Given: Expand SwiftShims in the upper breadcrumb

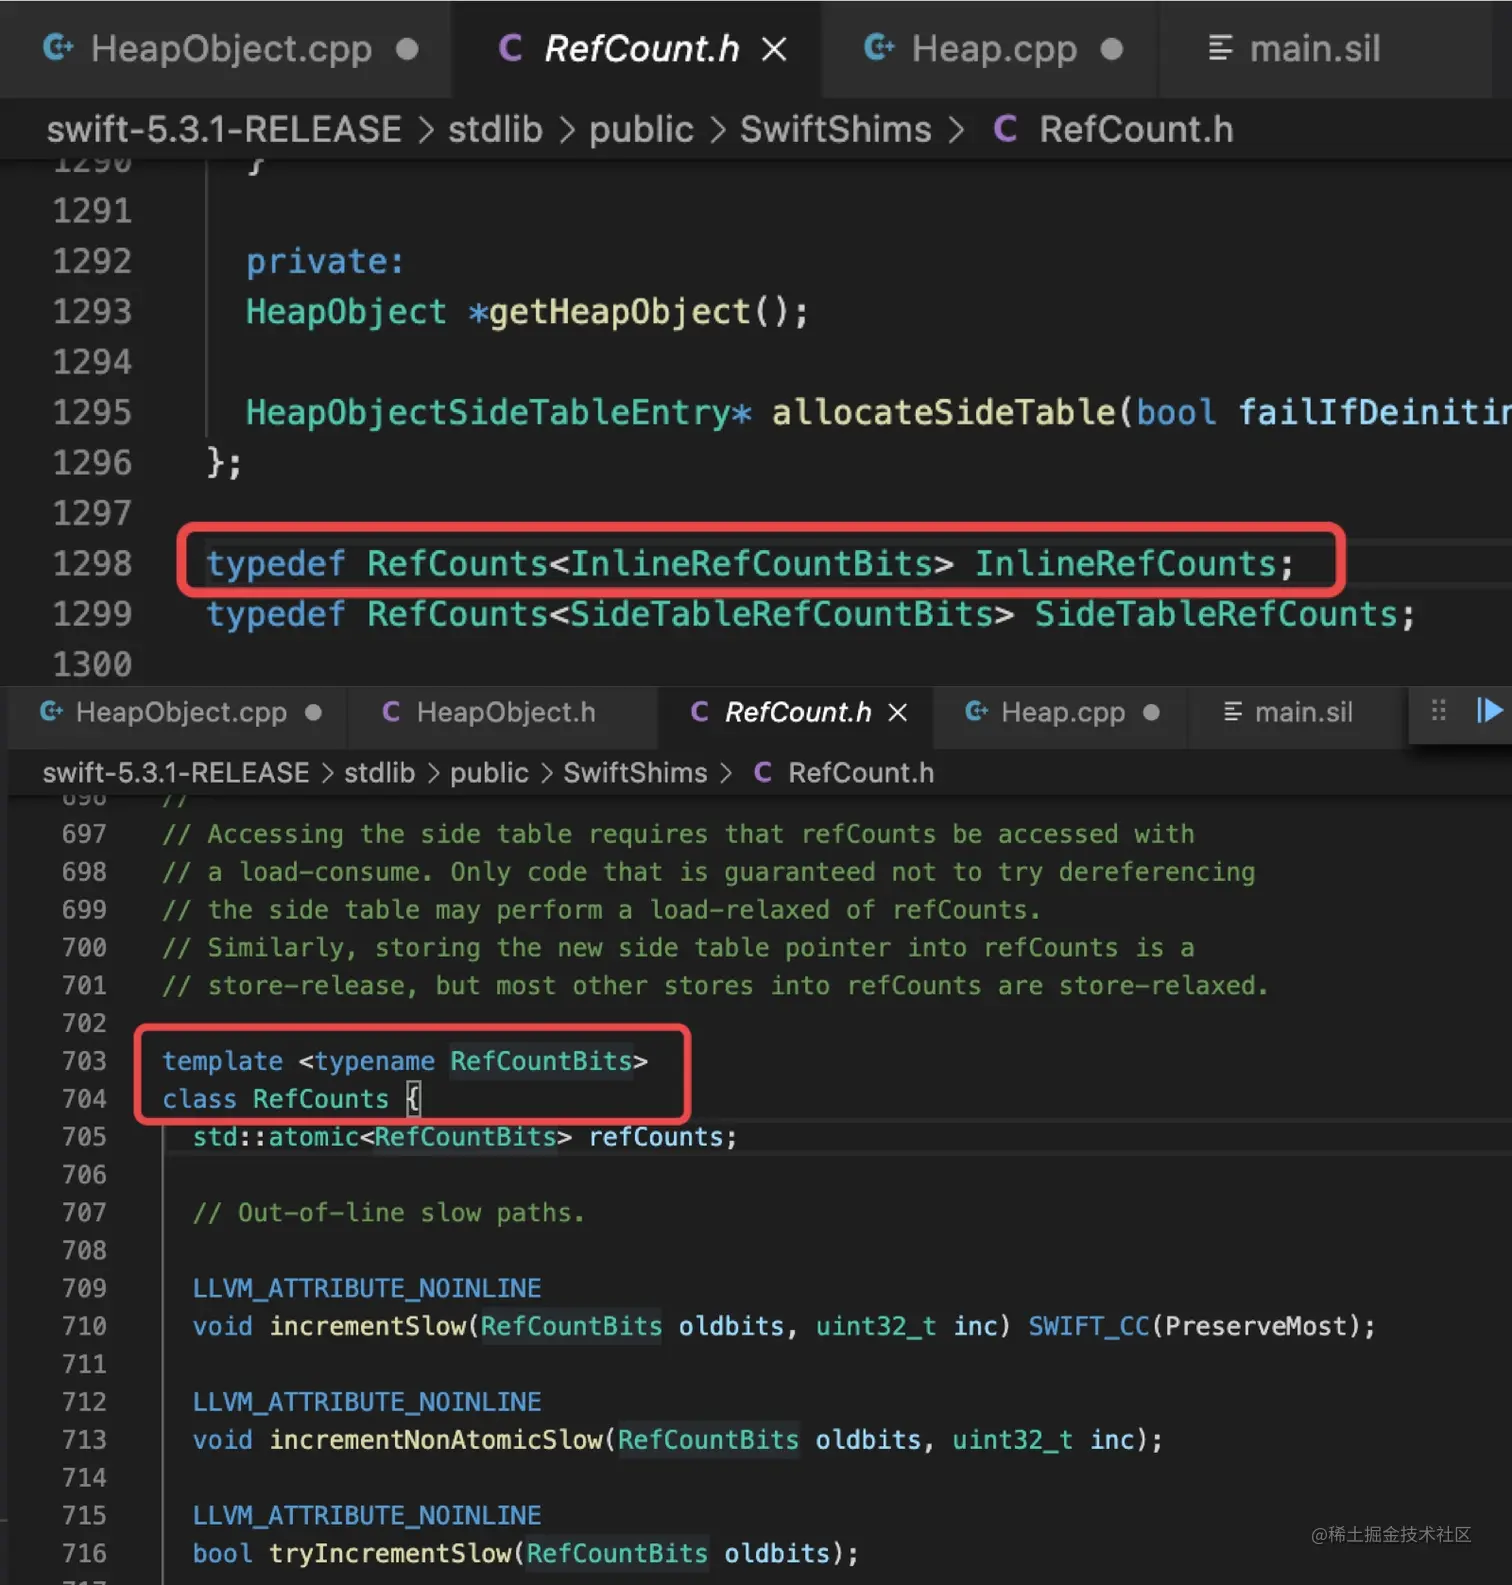Looking at the screenshot, I should click(835, 129).
